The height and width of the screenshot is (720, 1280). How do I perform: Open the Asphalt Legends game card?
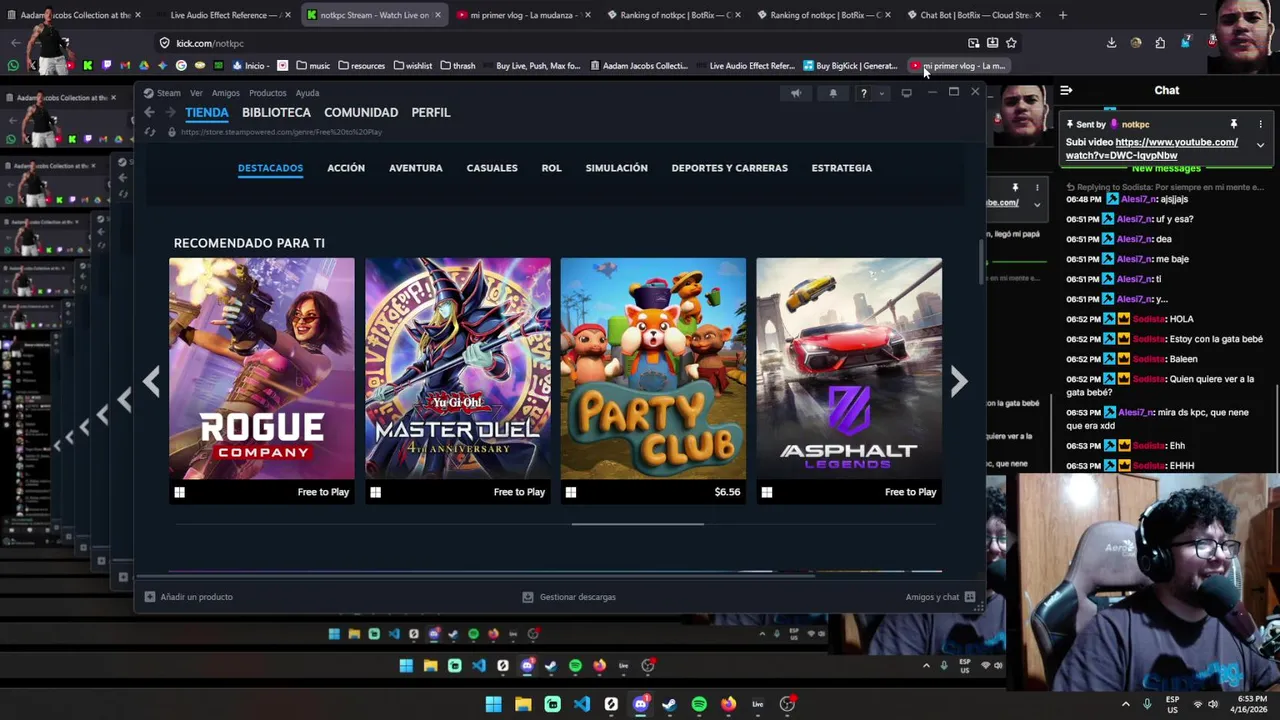[849, 380]
